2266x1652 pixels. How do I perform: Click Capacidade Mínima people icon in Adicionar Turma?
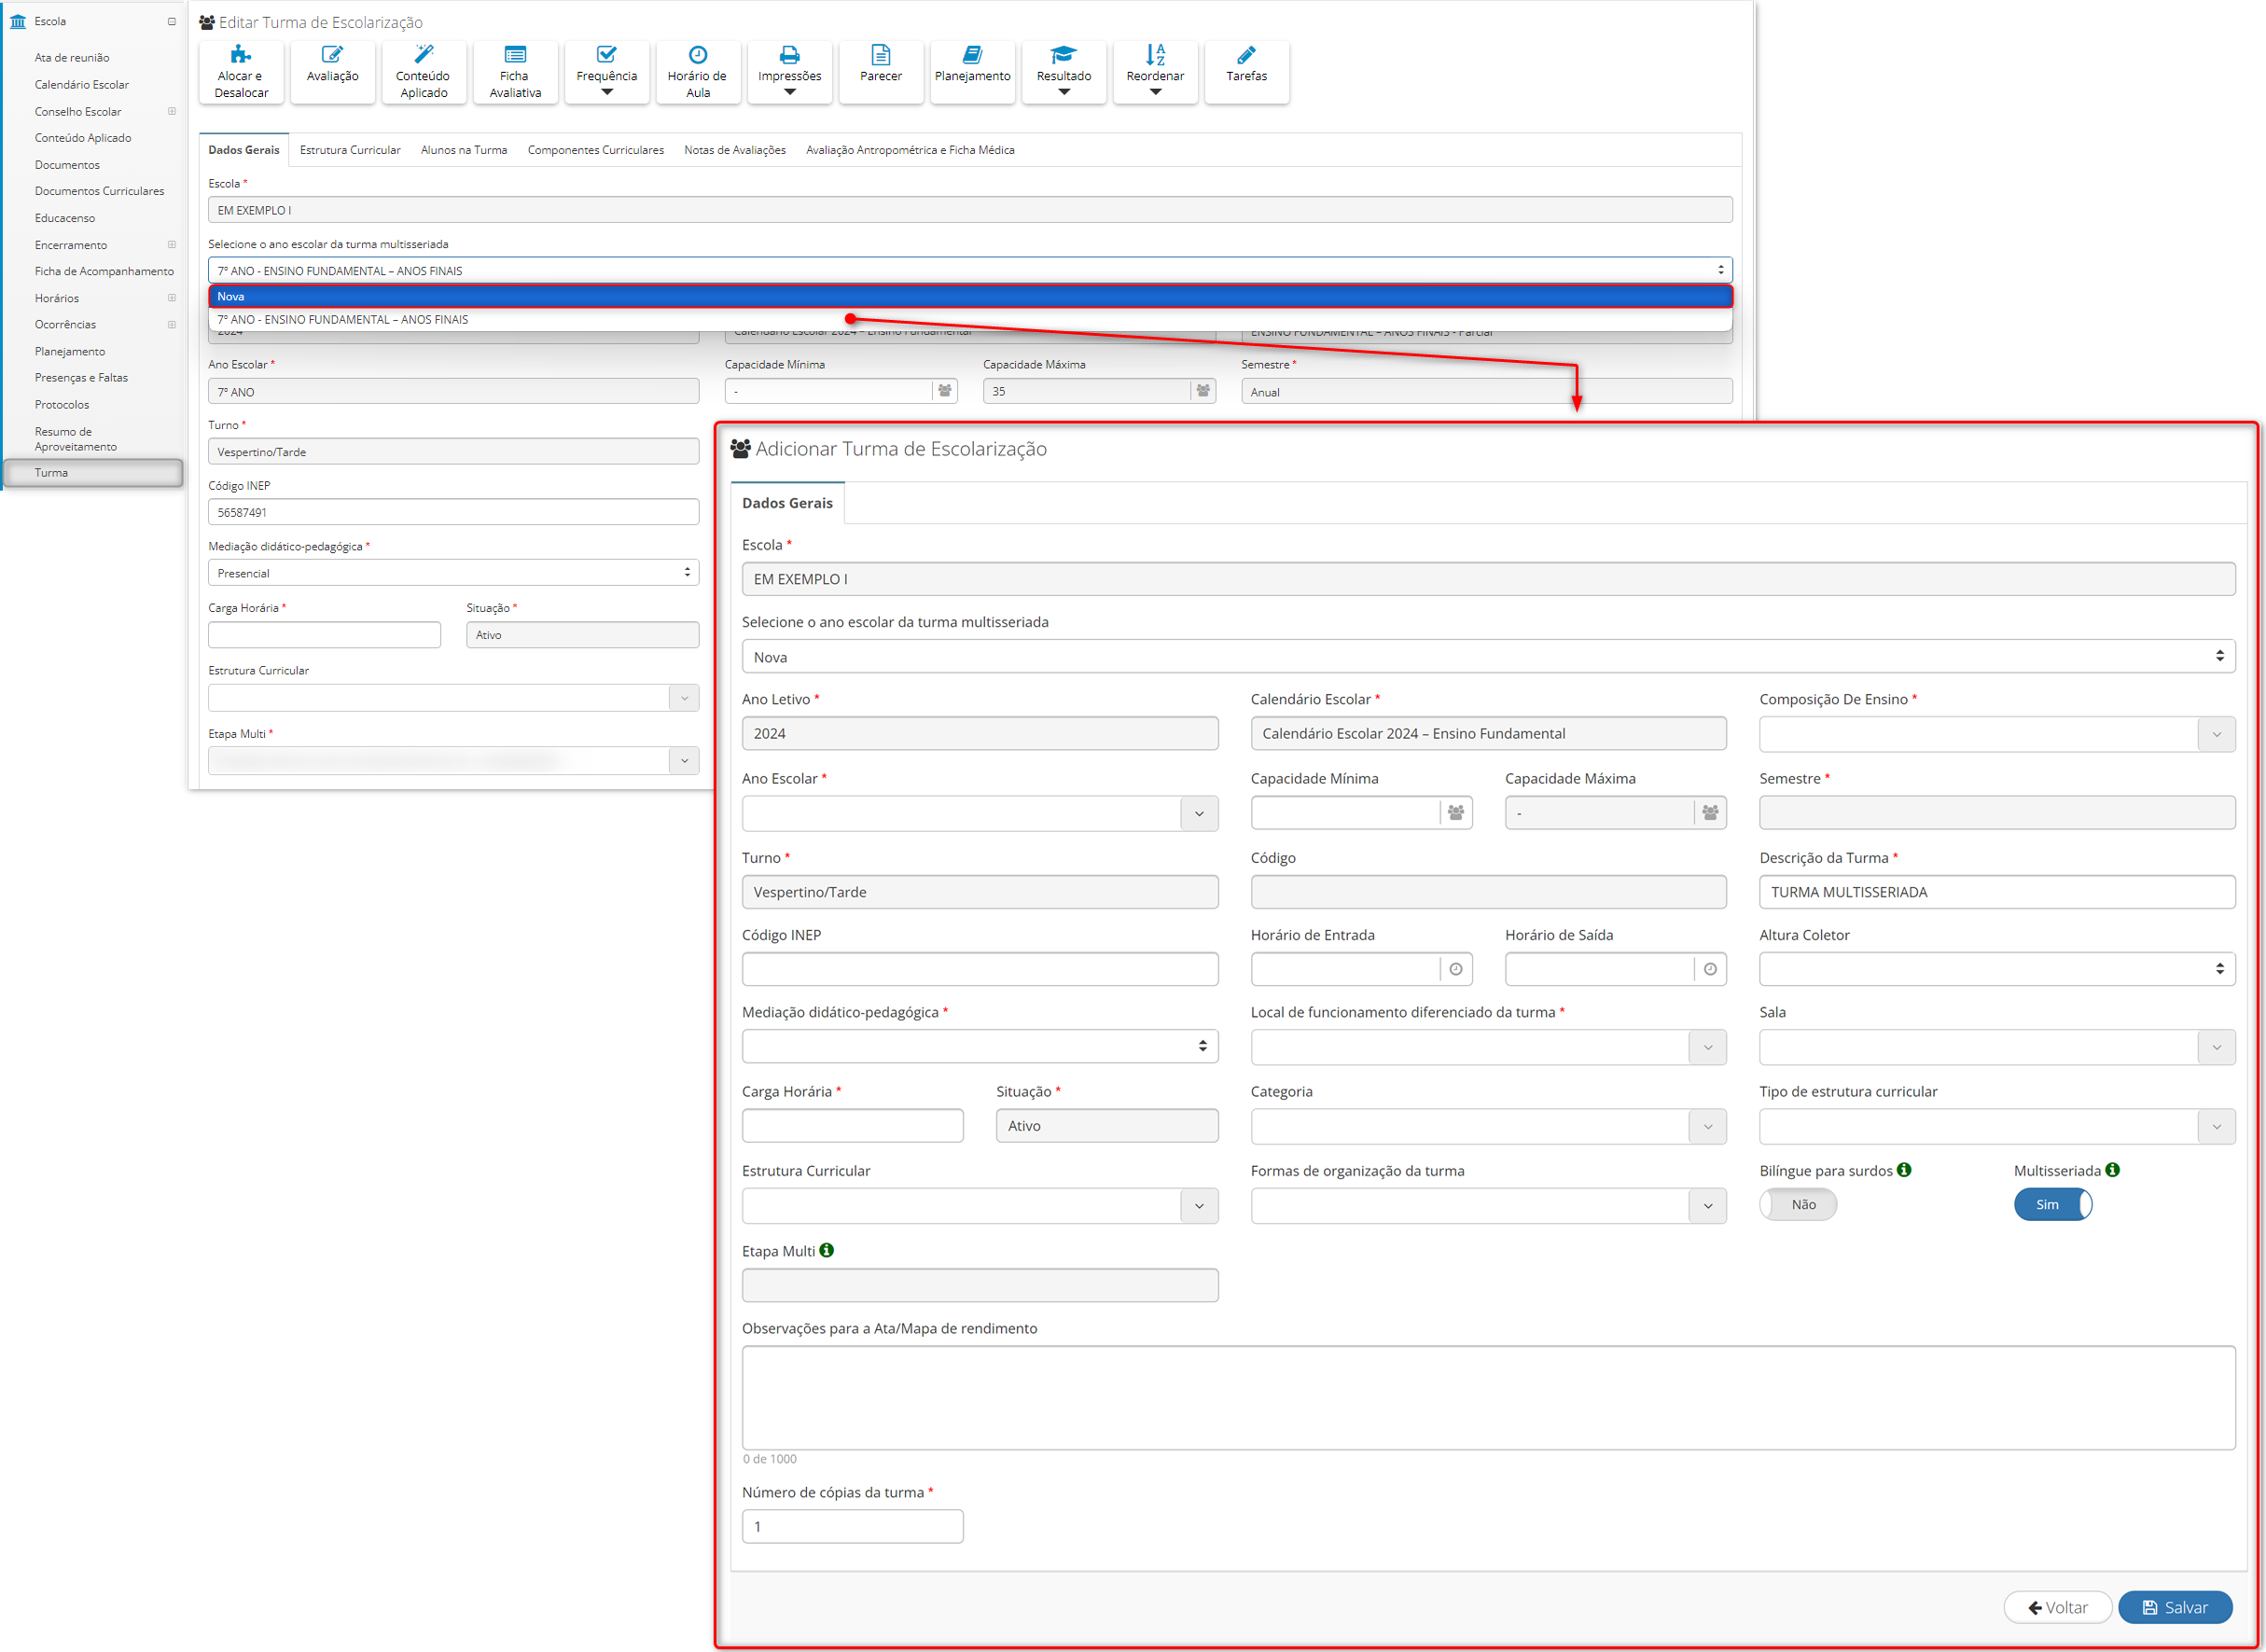tap(1455, 813)
